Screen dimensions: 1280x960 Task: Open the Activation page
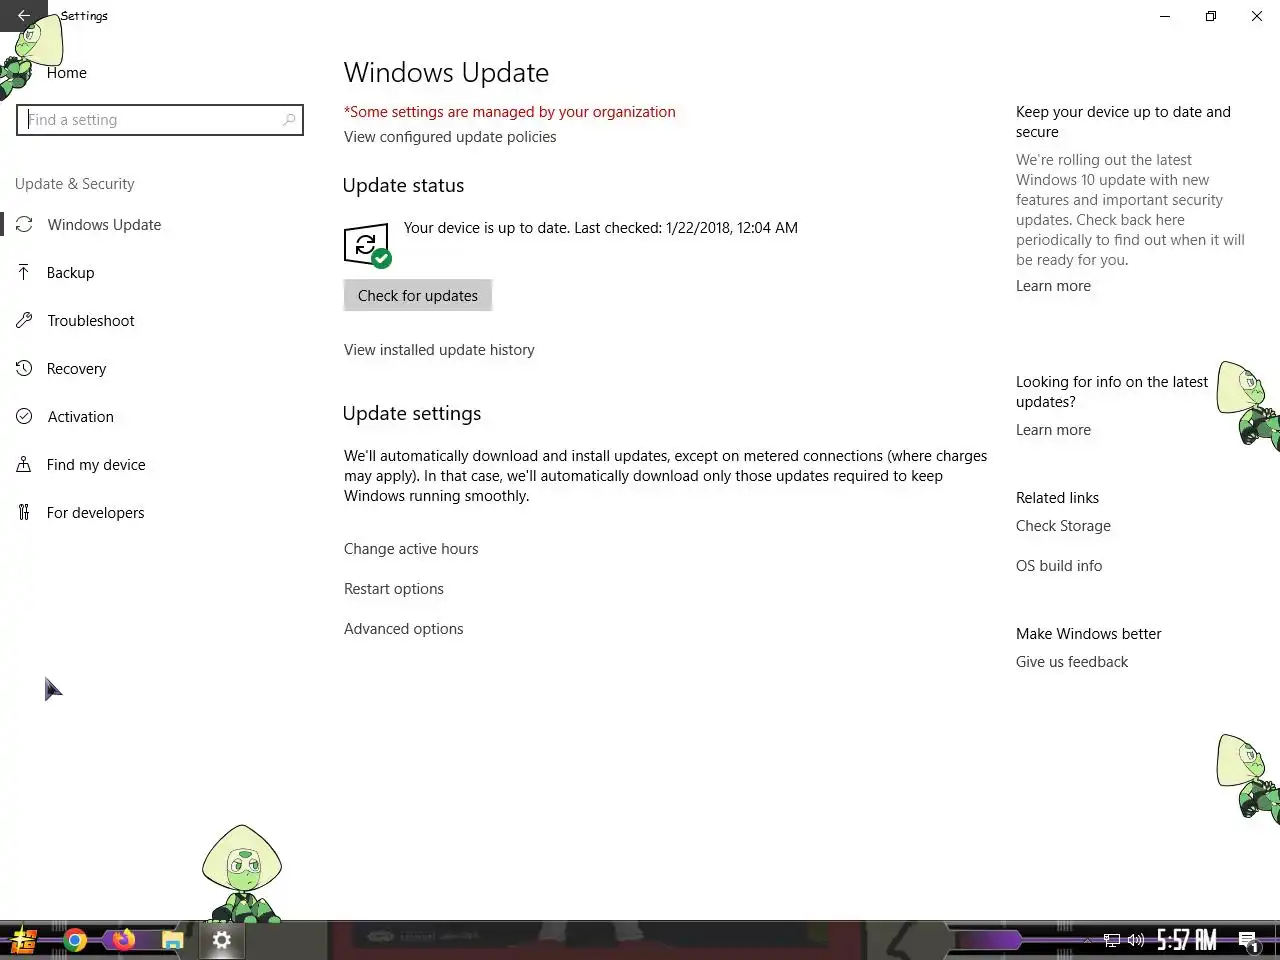coord(80,417)
